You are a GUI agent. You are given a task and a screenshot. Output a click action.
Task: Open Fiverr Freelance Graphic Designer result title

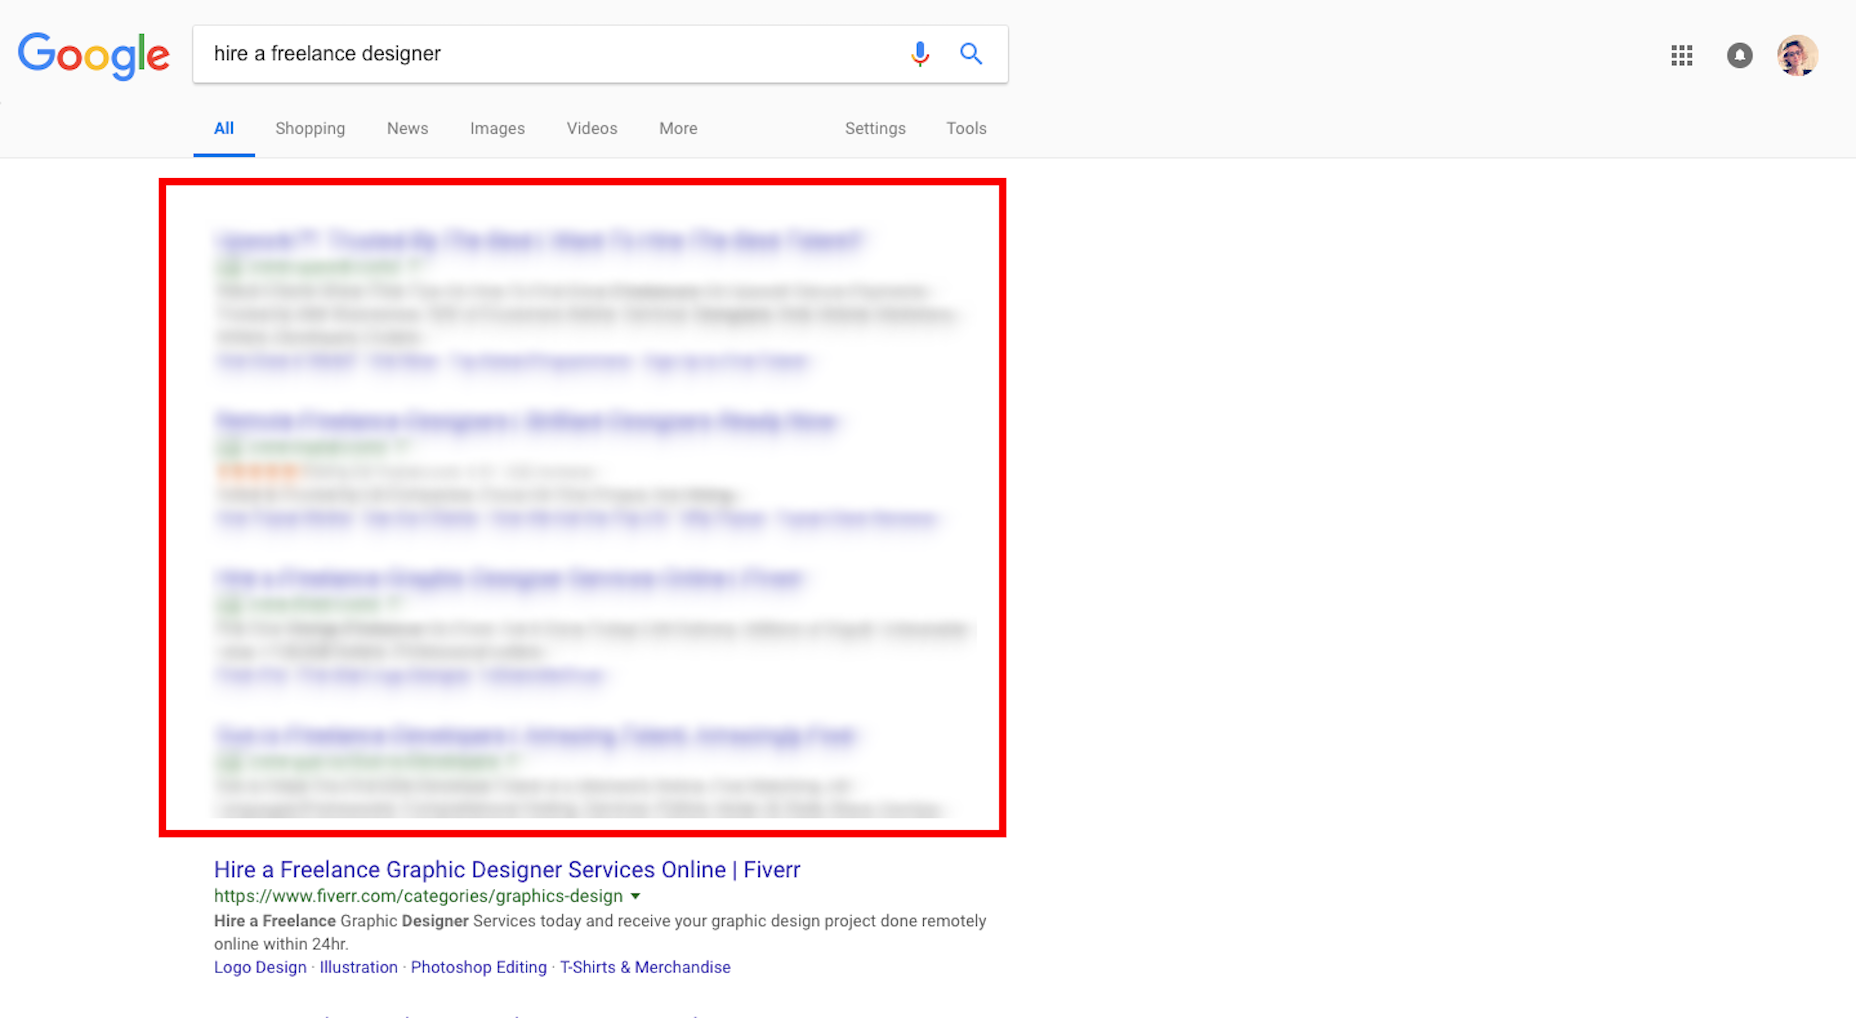[507, 870]
